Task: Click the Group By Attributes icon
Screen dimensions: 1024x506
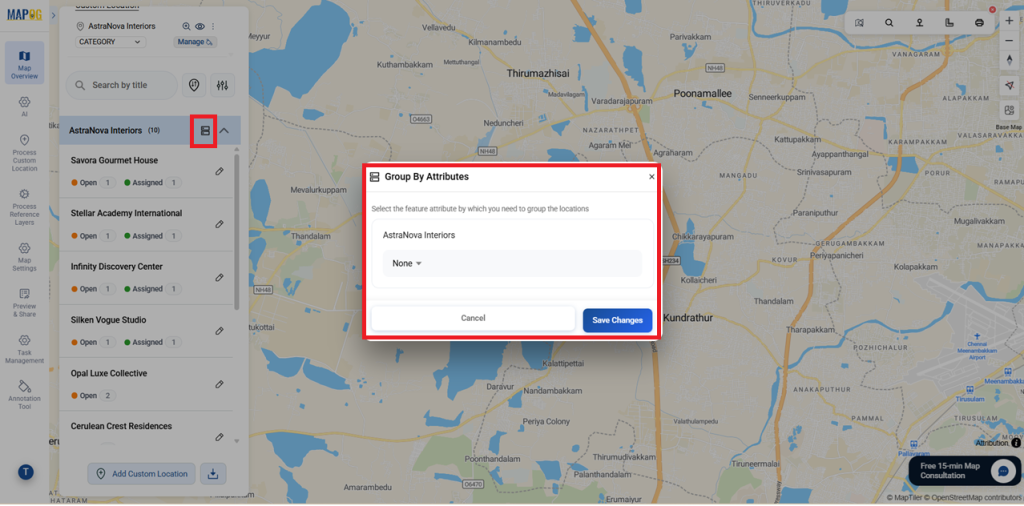Action: tap(205, 131)
